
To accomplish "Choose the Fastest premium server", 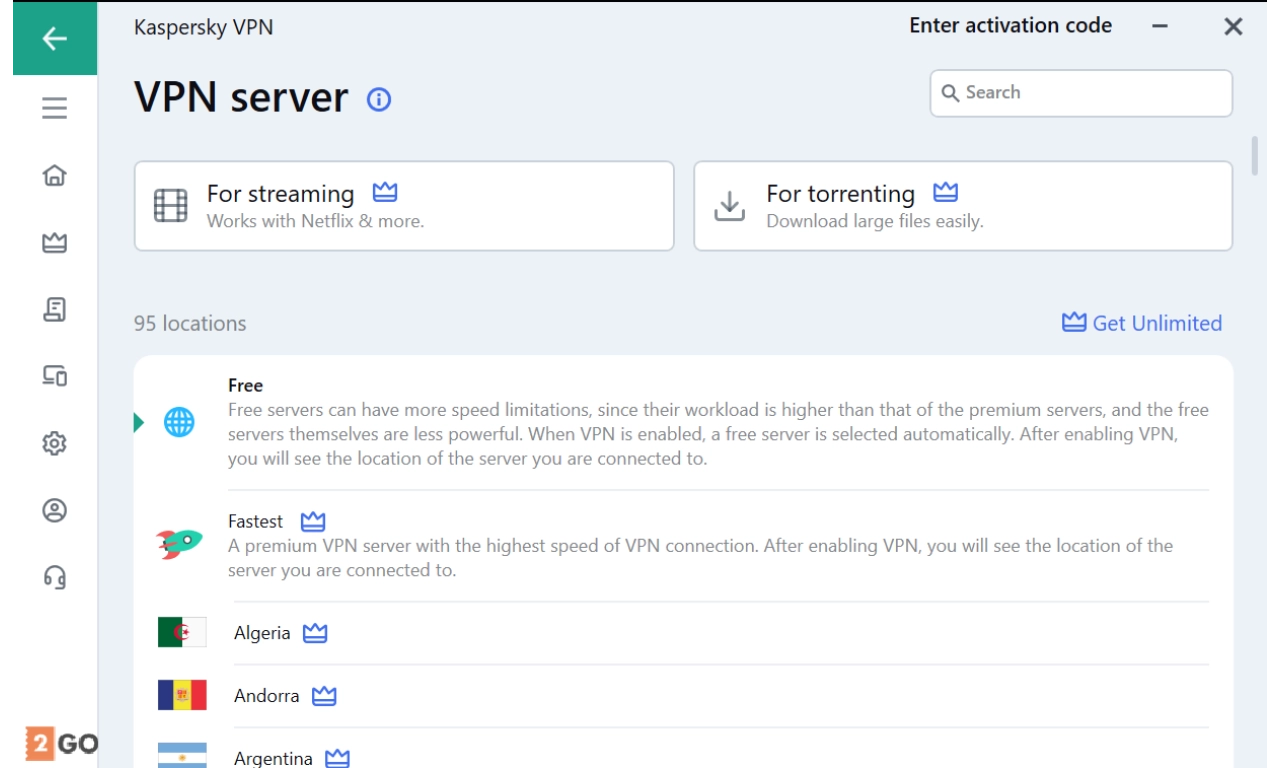I will point(682,546).
